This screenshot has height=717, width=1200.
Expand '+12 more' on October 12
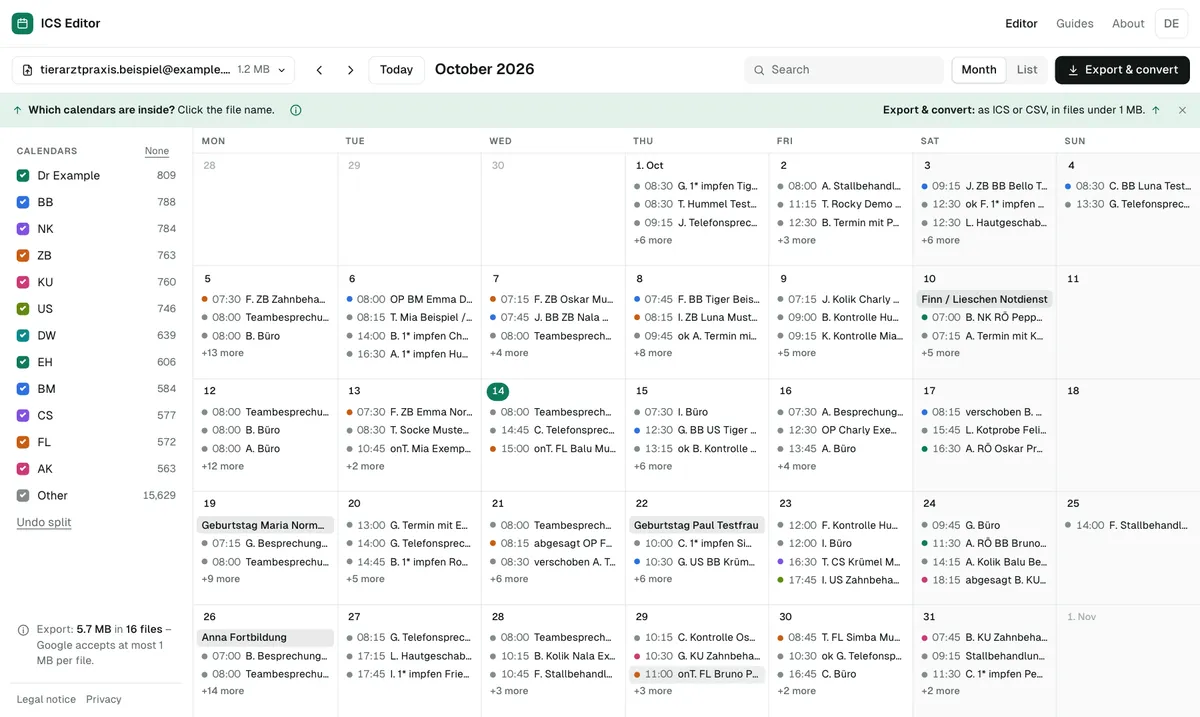(222, 466)
